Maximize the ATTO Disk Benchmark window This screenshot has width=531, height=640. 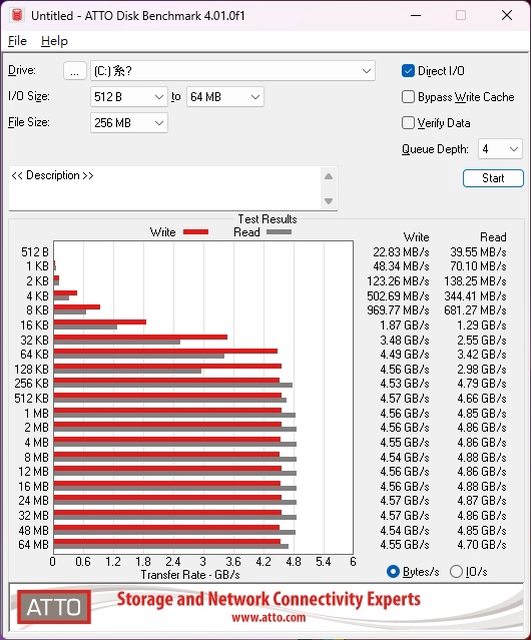pyautogui.click(x=461, y=16)
